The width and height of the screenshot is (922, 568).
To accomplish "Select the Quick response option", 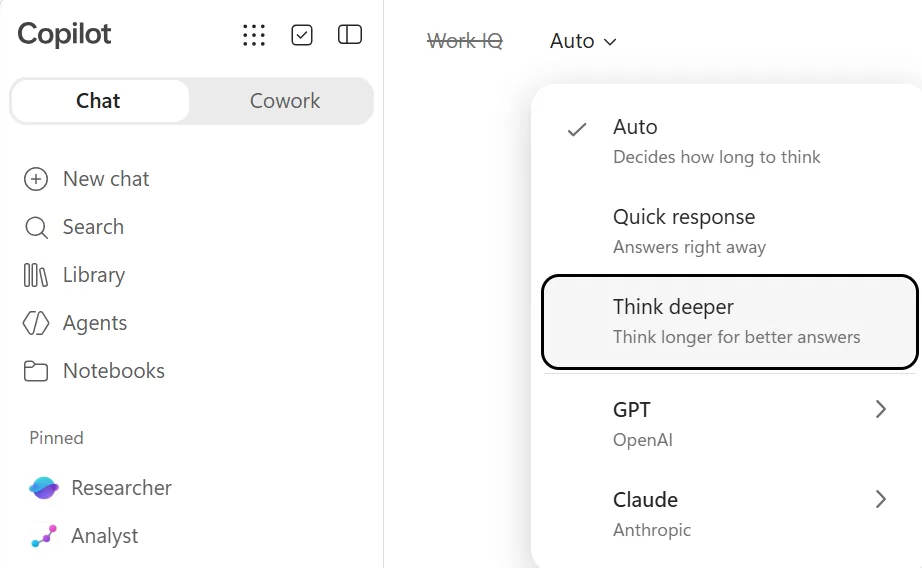I will (729, 231).
